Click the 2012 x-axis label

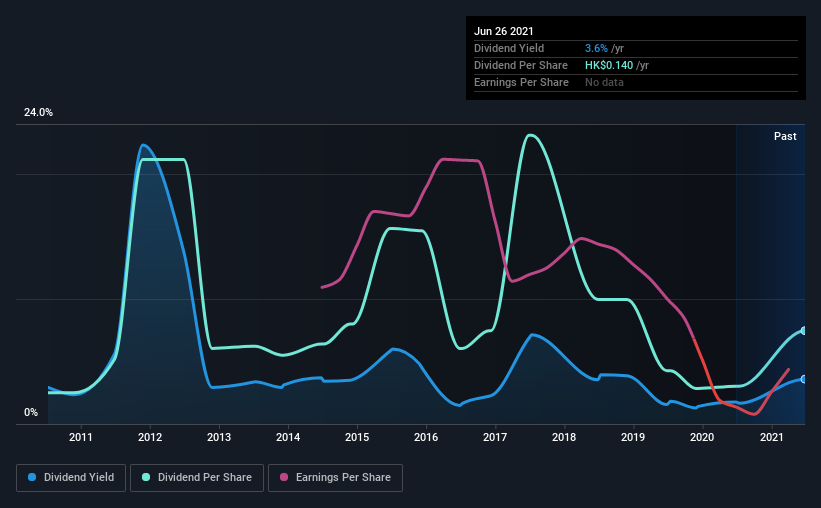tap(150, 437)
